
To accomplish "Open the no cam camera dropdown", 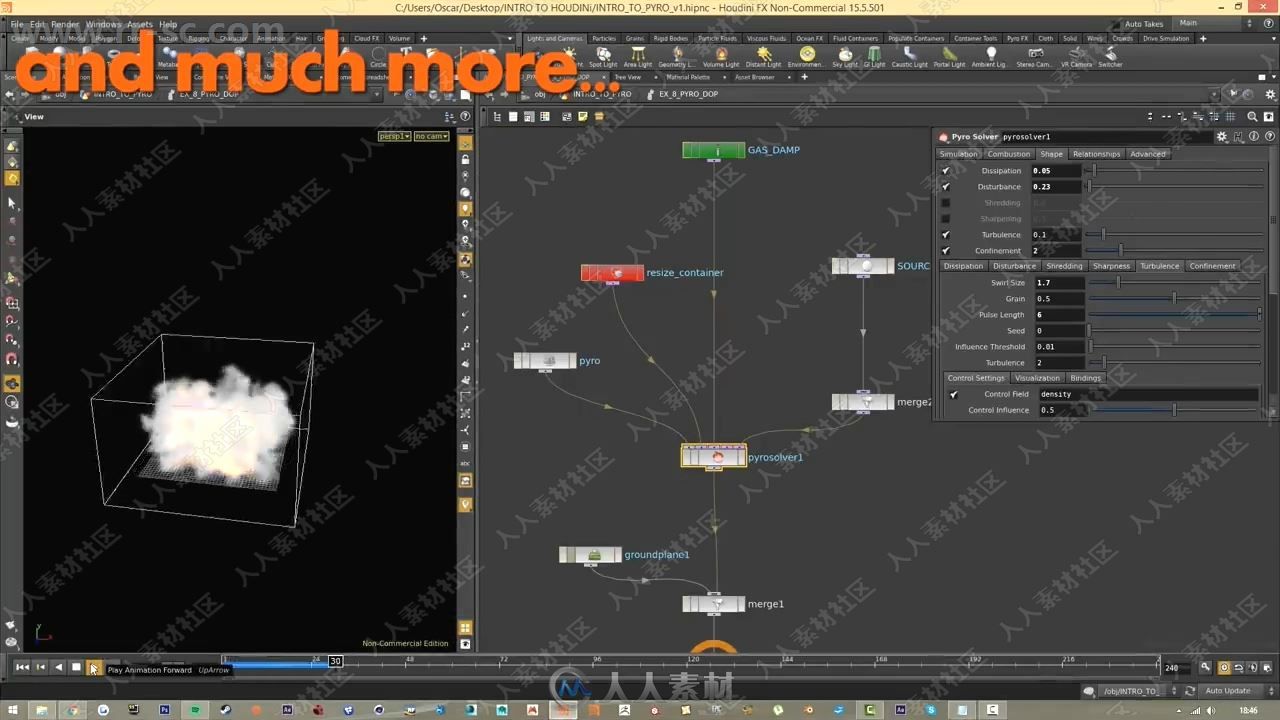I will pyautogui.click(x=431, y=136).
